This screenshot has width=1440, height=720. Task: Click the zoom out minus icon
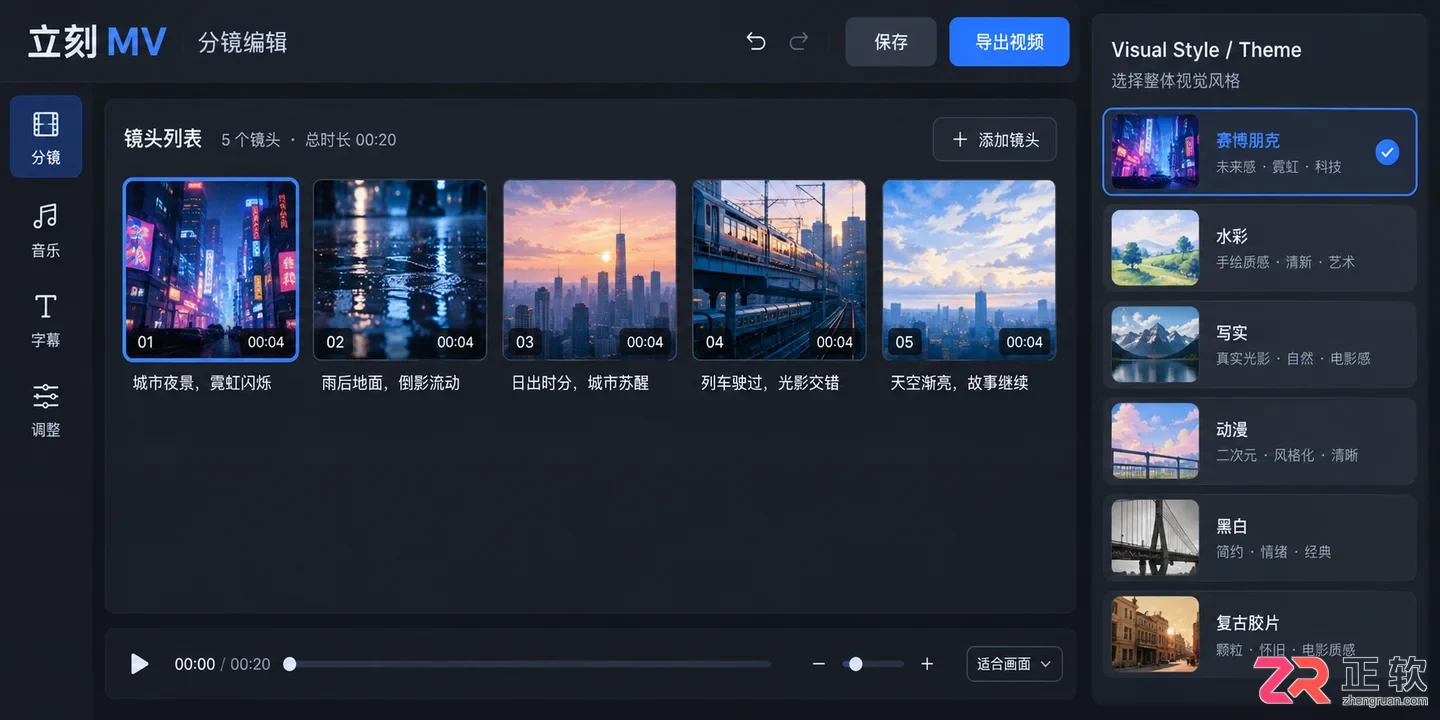[819, 664]
